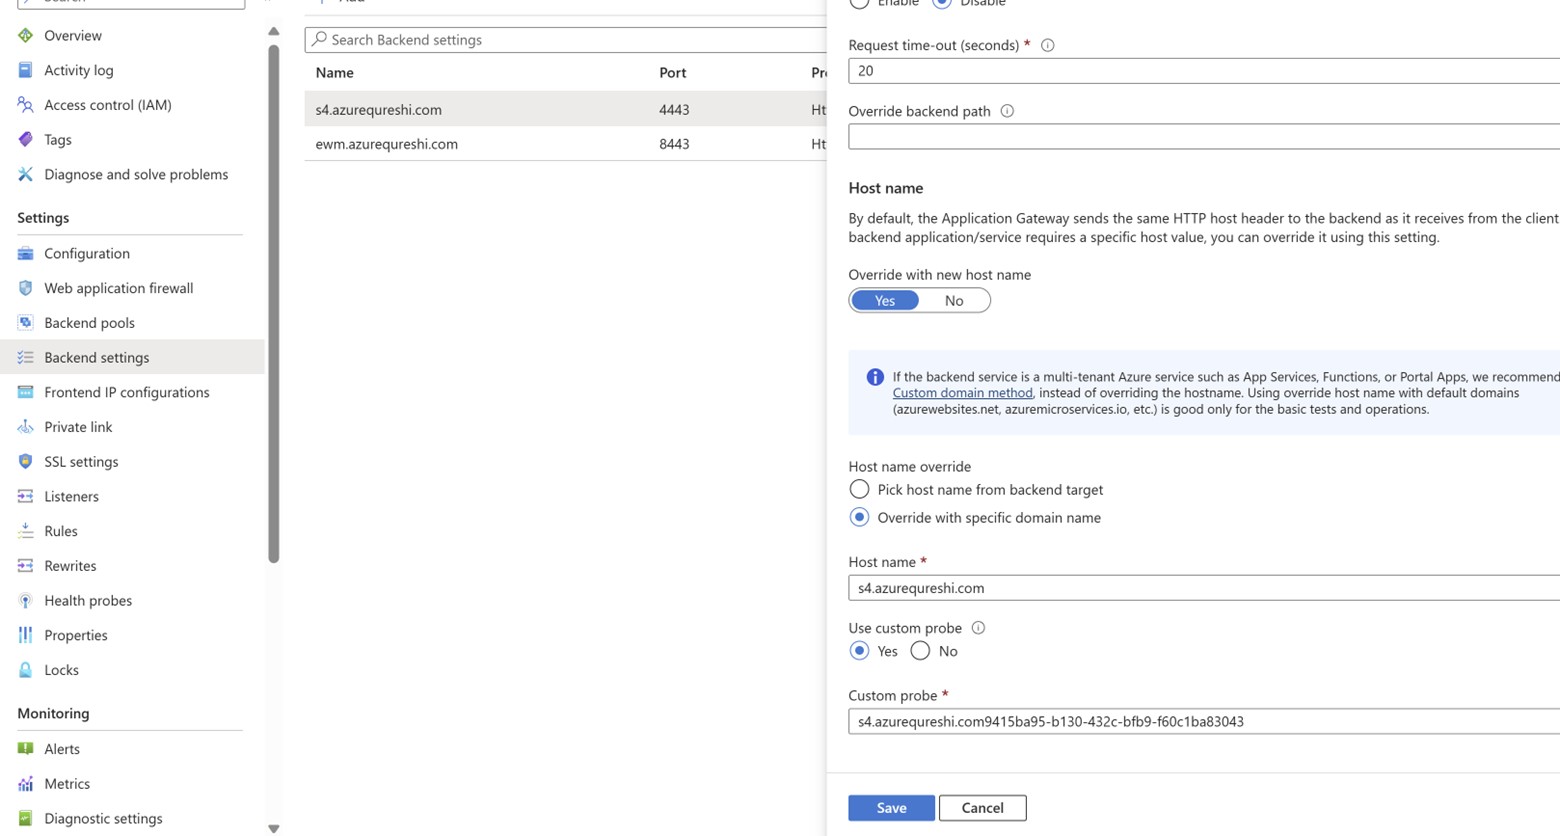
Task: Click the Access control (IAM) icon
Action: click(25, 105)
